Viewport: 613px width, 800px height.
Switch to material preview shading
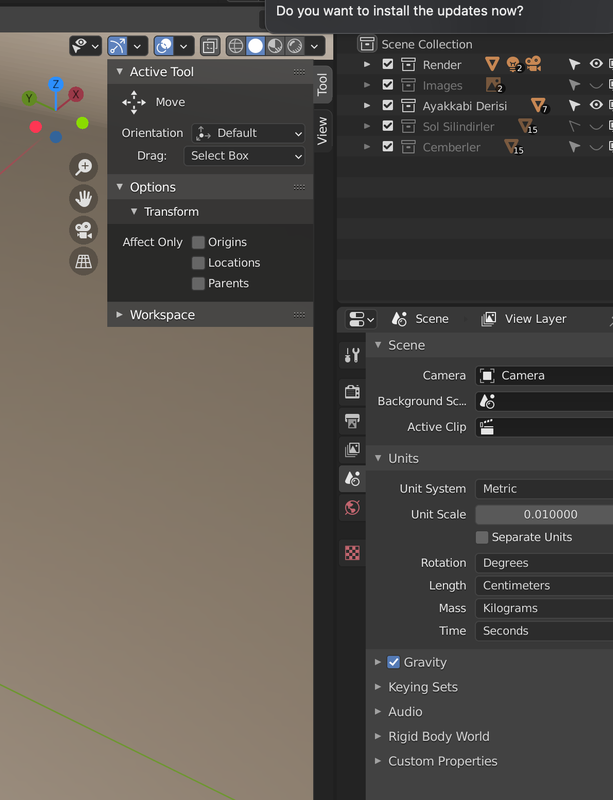coord(275,46)
